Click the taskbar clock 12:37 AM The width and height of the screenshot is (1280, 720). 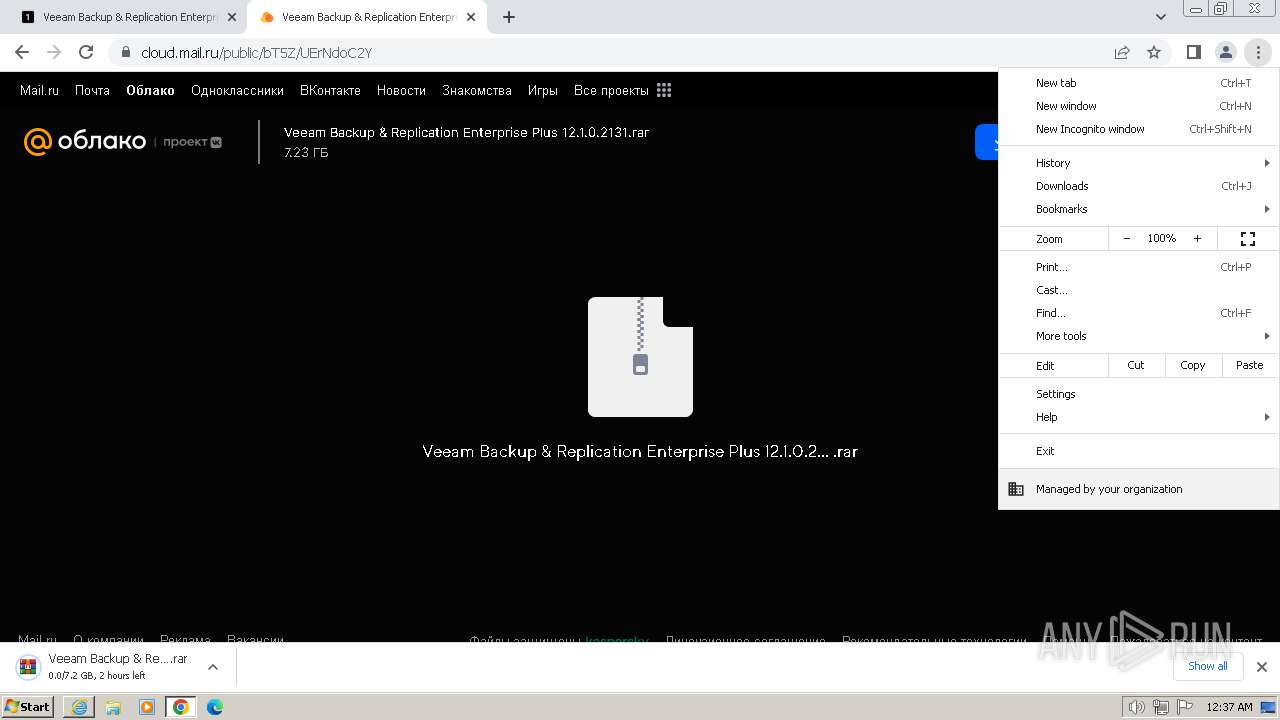point(1230,707)
